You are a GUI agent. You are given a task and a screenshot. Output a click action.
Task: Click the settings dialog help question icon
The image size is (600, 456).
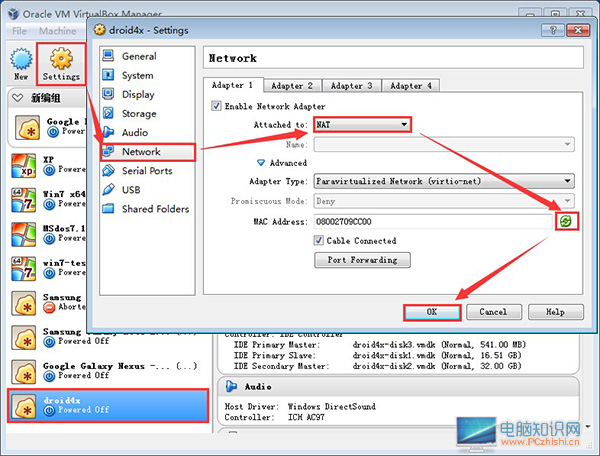pos(553,29)
